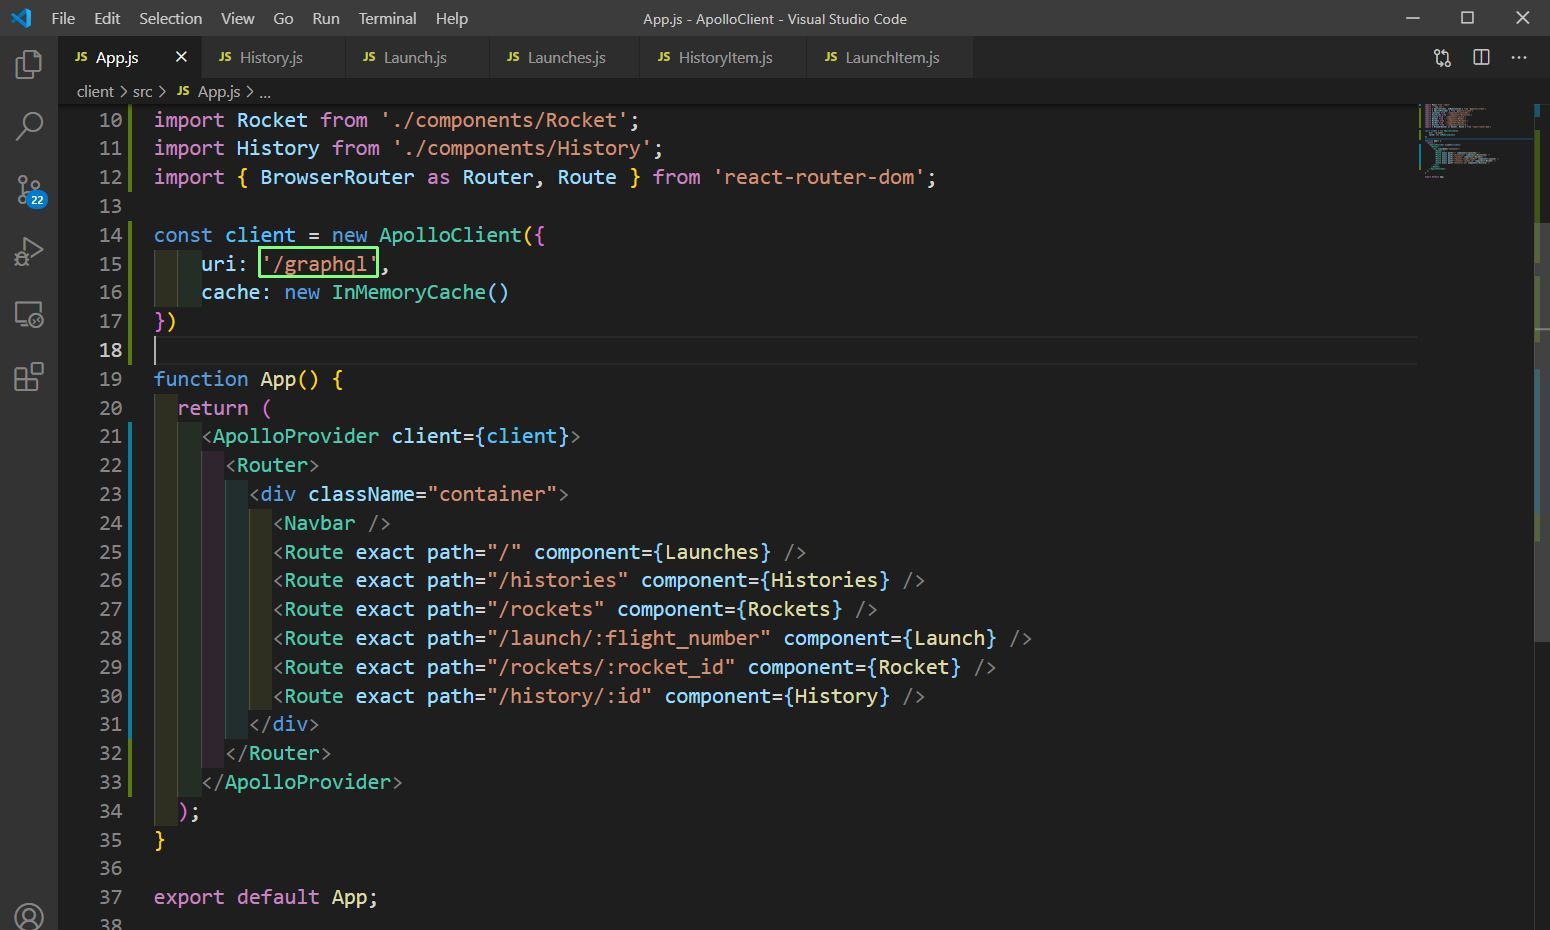
Task: Switch to the History.js tab
Action: (x=272, y=57)
